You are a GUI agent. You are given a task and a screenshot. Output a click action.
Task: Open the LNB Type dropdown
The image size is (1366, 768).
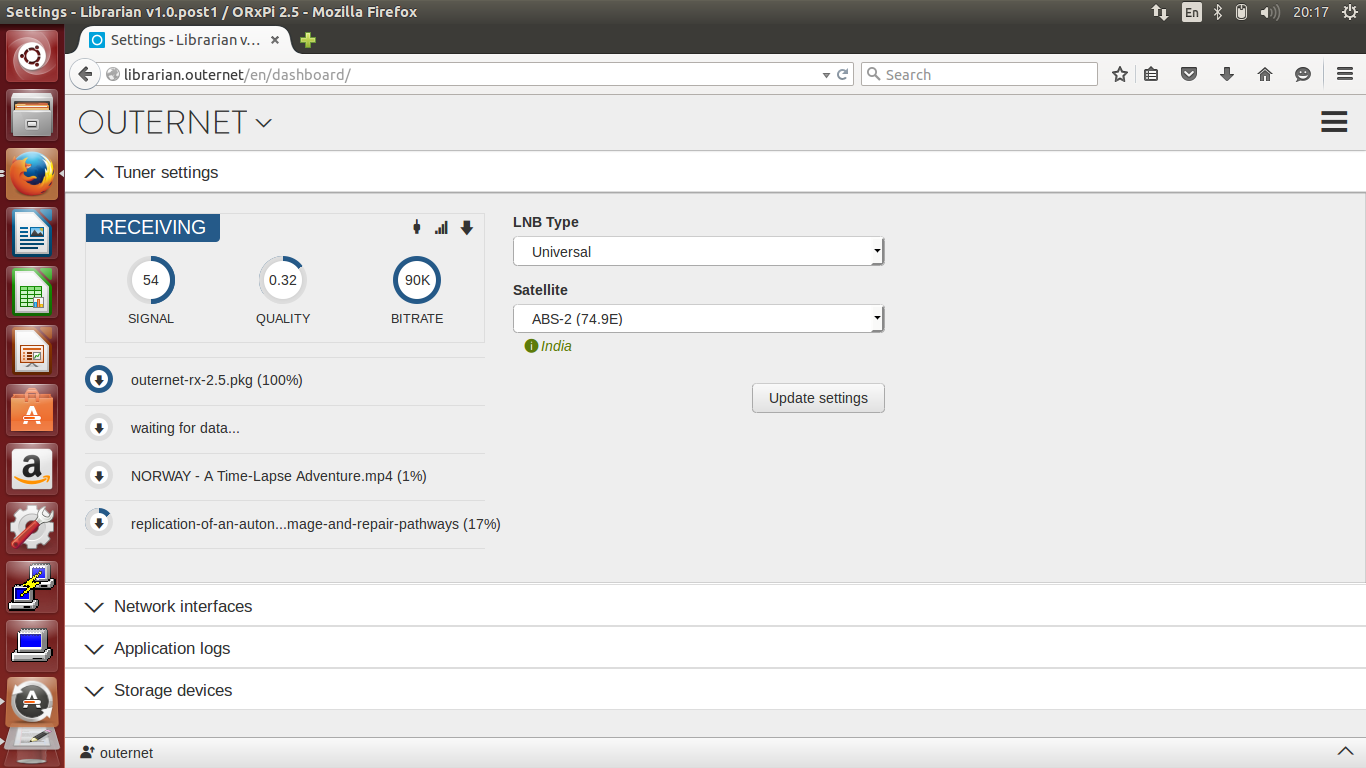pos(698,251)
